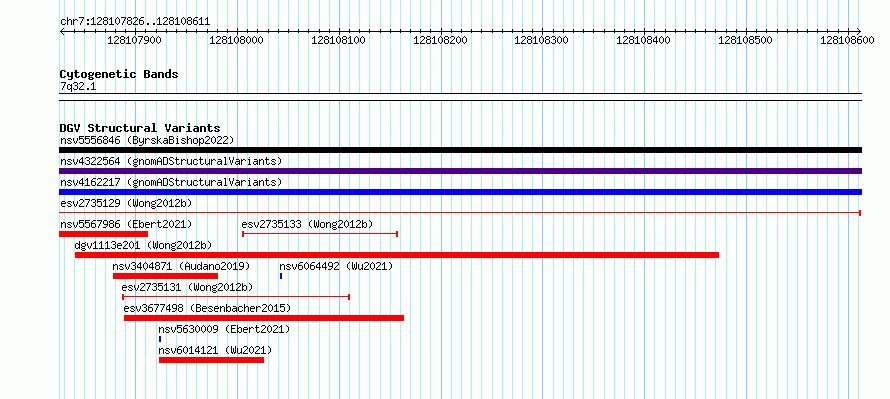Select the blue nsv4162217 variant bar
Screen dimensions: 890x399
[460, 192]
